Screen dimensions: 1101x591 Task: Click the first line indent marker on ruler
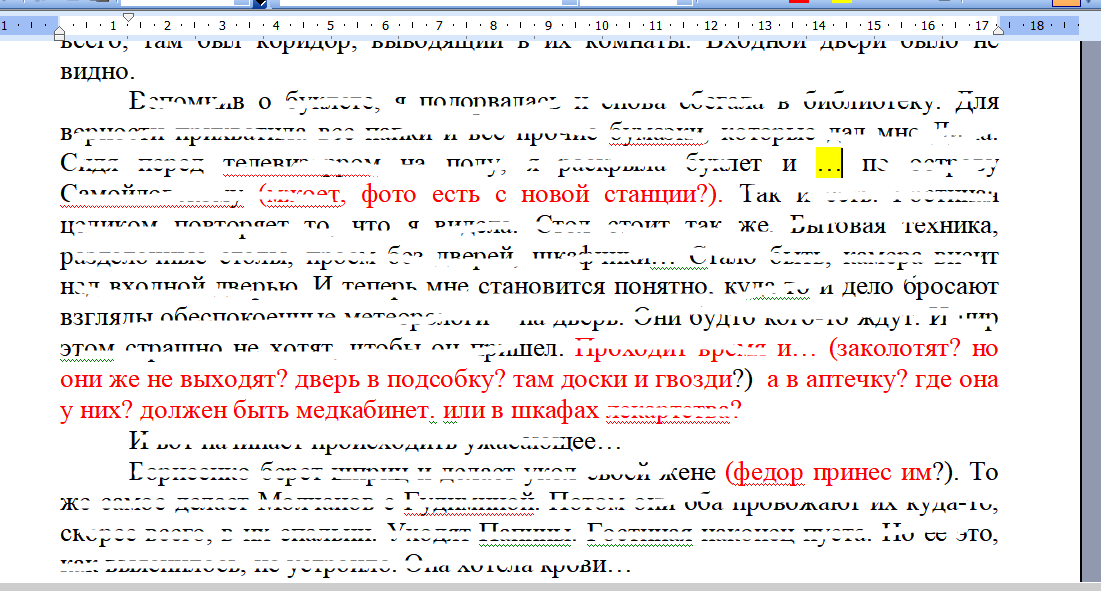point(128,18)
